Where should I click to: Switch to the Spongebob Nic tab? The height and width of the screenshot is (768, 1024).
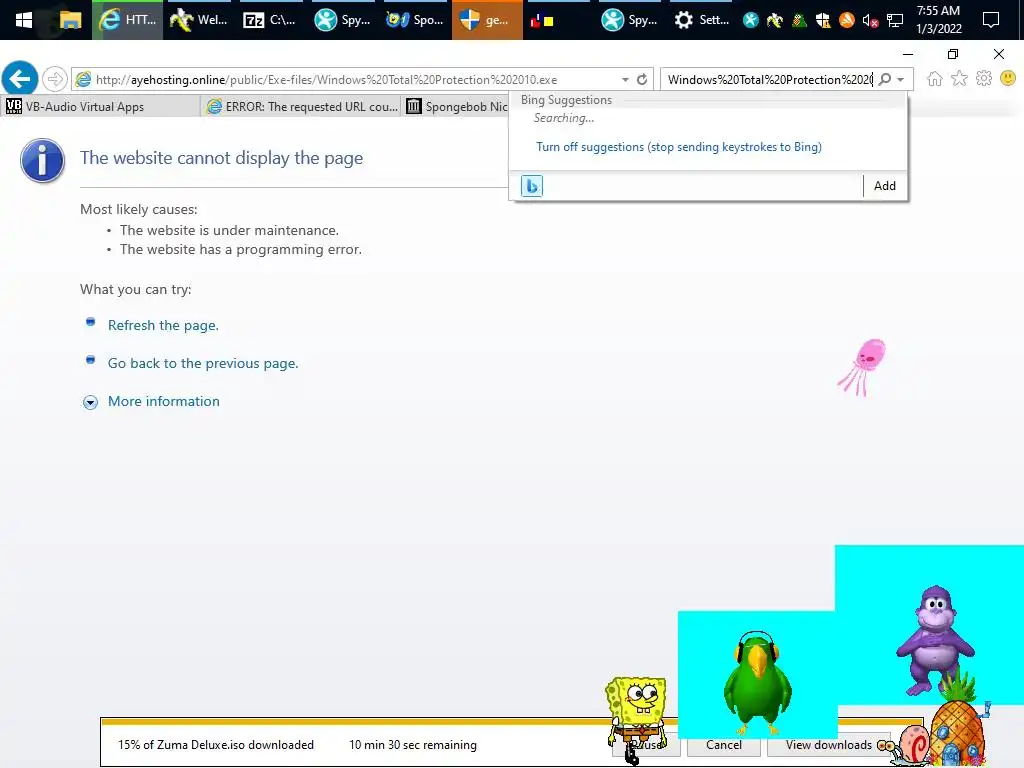(x=456, y=106)
